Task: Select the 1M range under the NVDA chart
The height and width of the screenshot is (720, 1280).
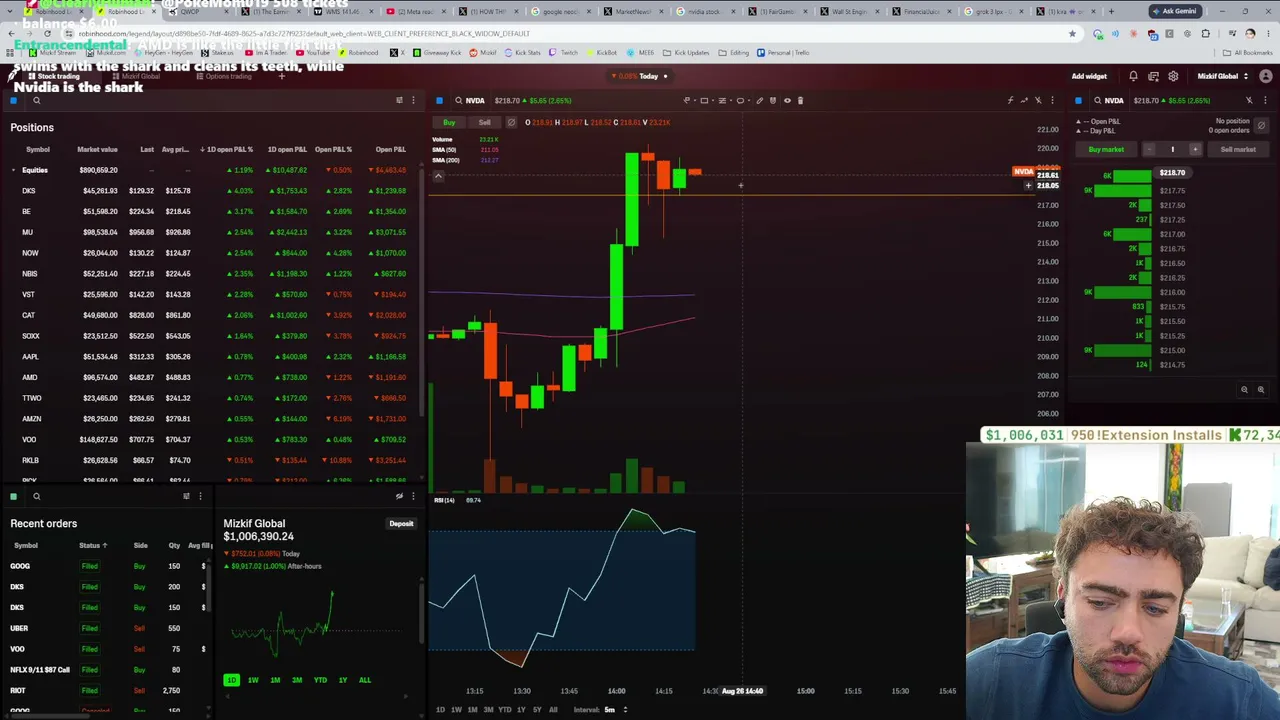Action: [472, 710]
